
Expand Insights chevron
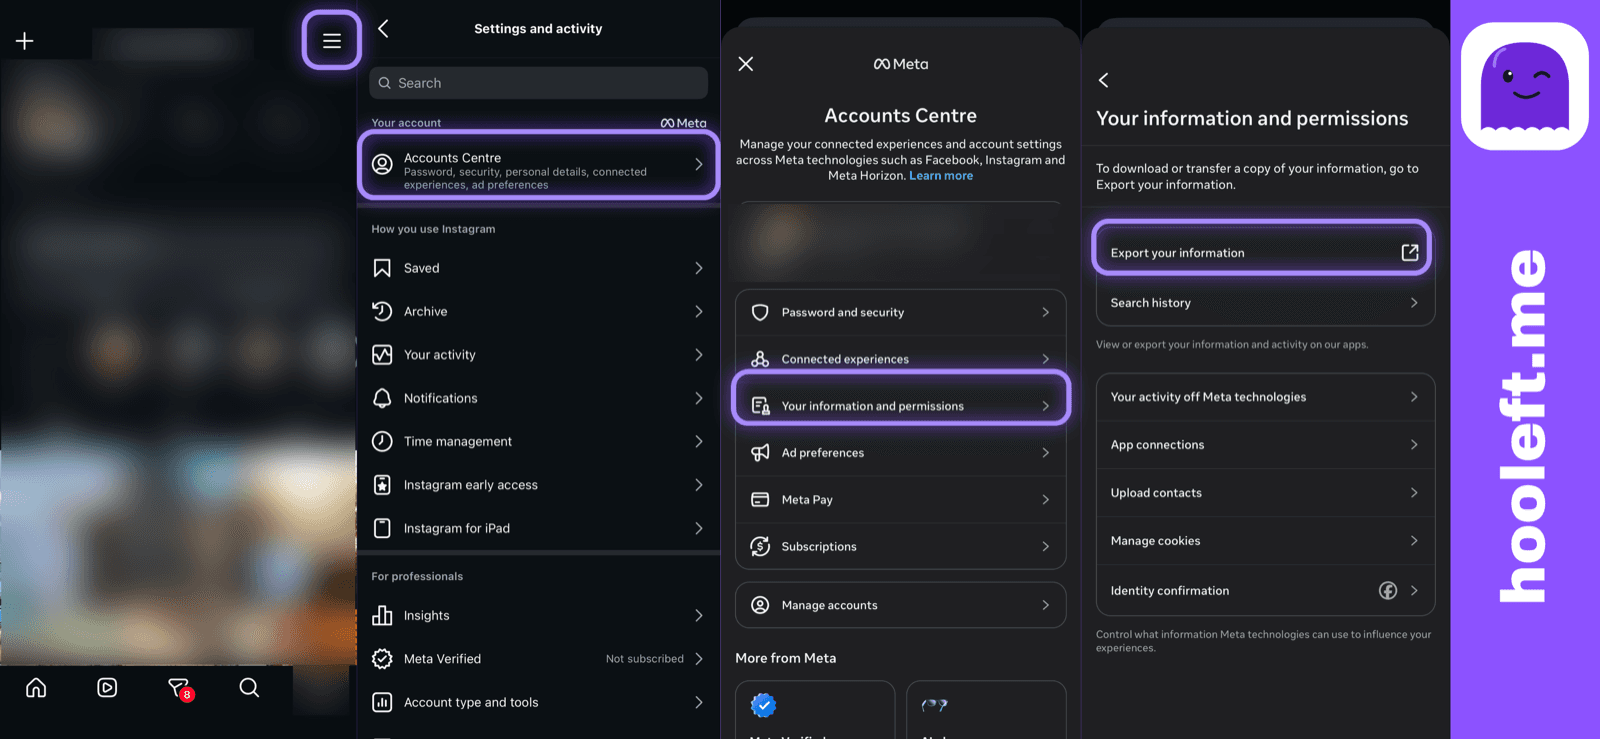pos(699,615)
